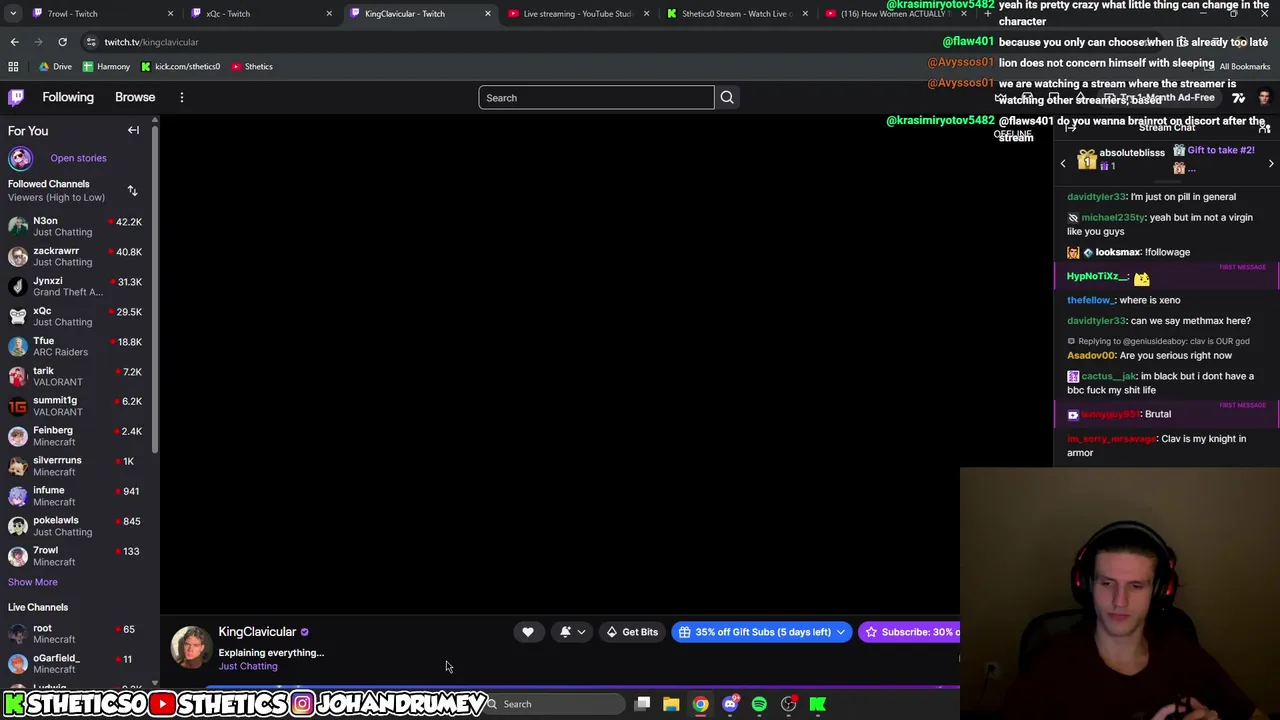Open tarik channel in sidebar

click(x=76, y=376)
